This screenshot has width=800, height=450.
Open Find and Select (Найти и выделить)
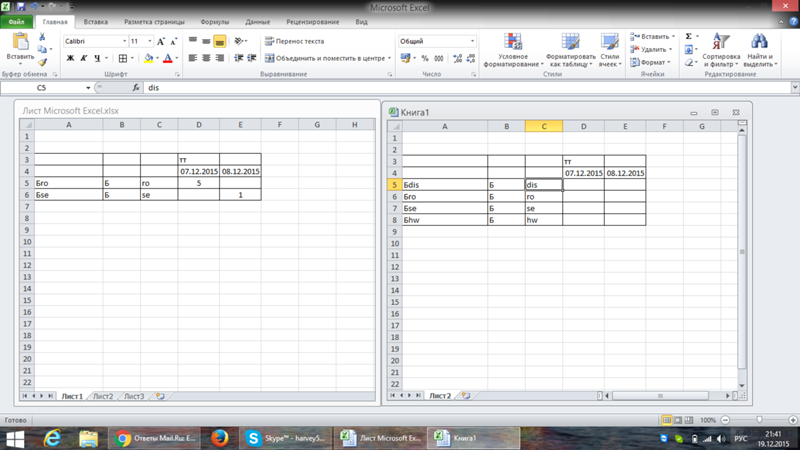tap(760, 50)
